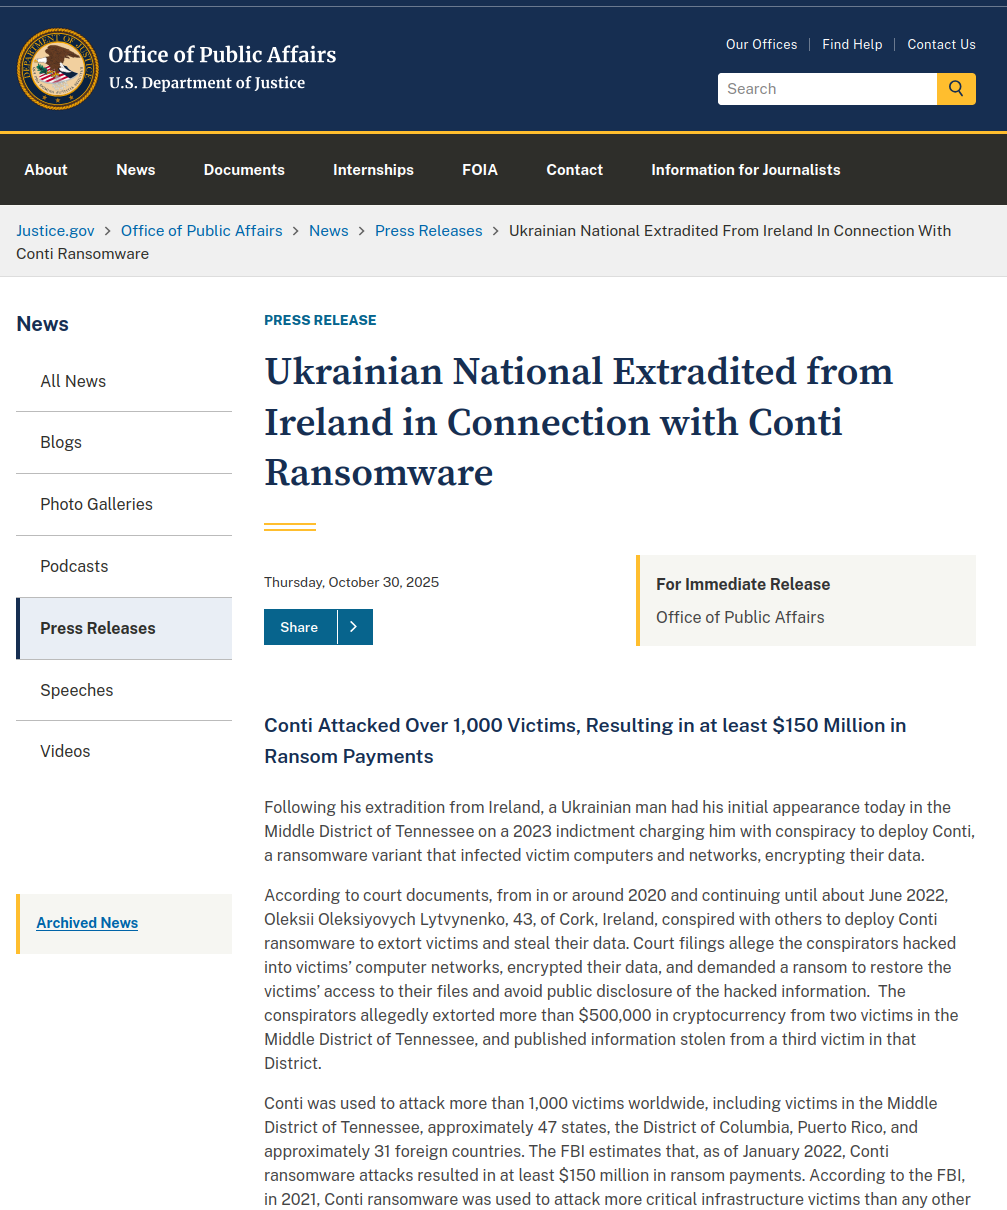Click the yellow search magnifier button
1007x1210 pixels.
pos(956,89)
